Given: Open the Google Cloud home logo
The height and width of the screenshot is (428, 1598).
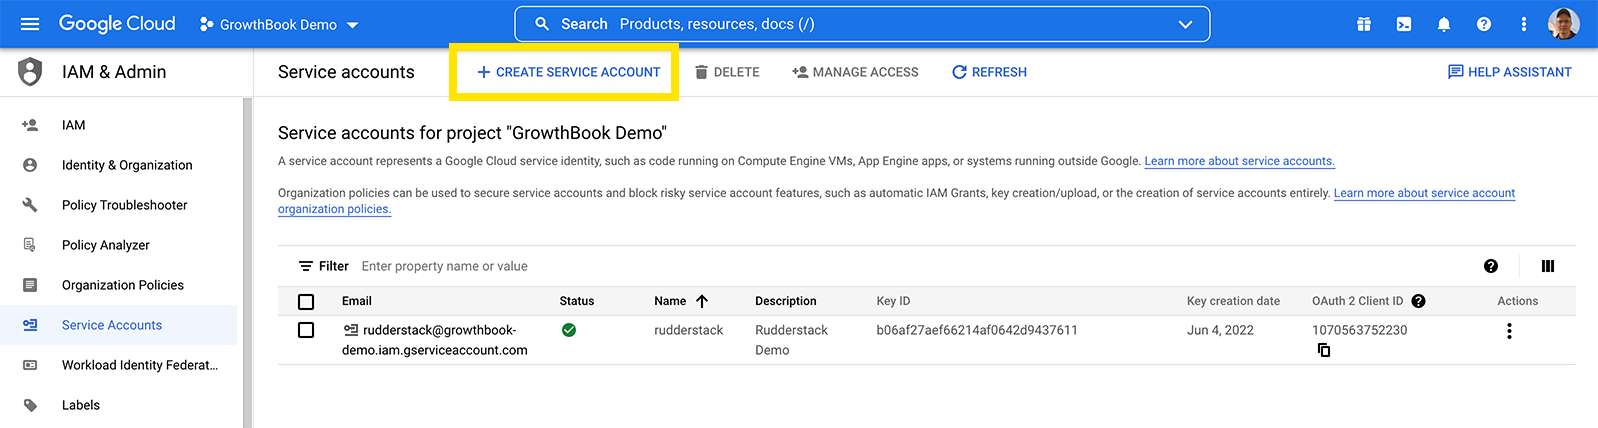Looking at the screenshot, I should coord(117,24).
